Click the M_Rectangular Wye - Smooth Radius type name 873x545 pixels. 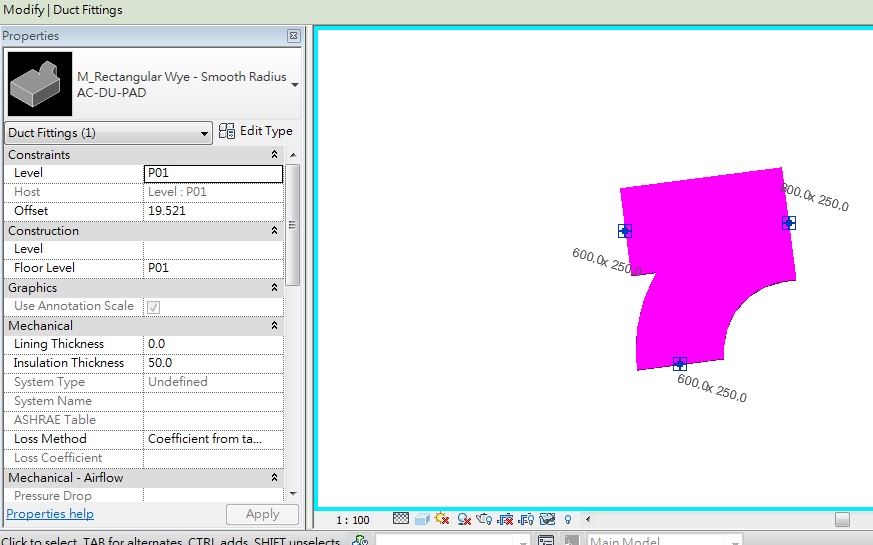point(182,77)
